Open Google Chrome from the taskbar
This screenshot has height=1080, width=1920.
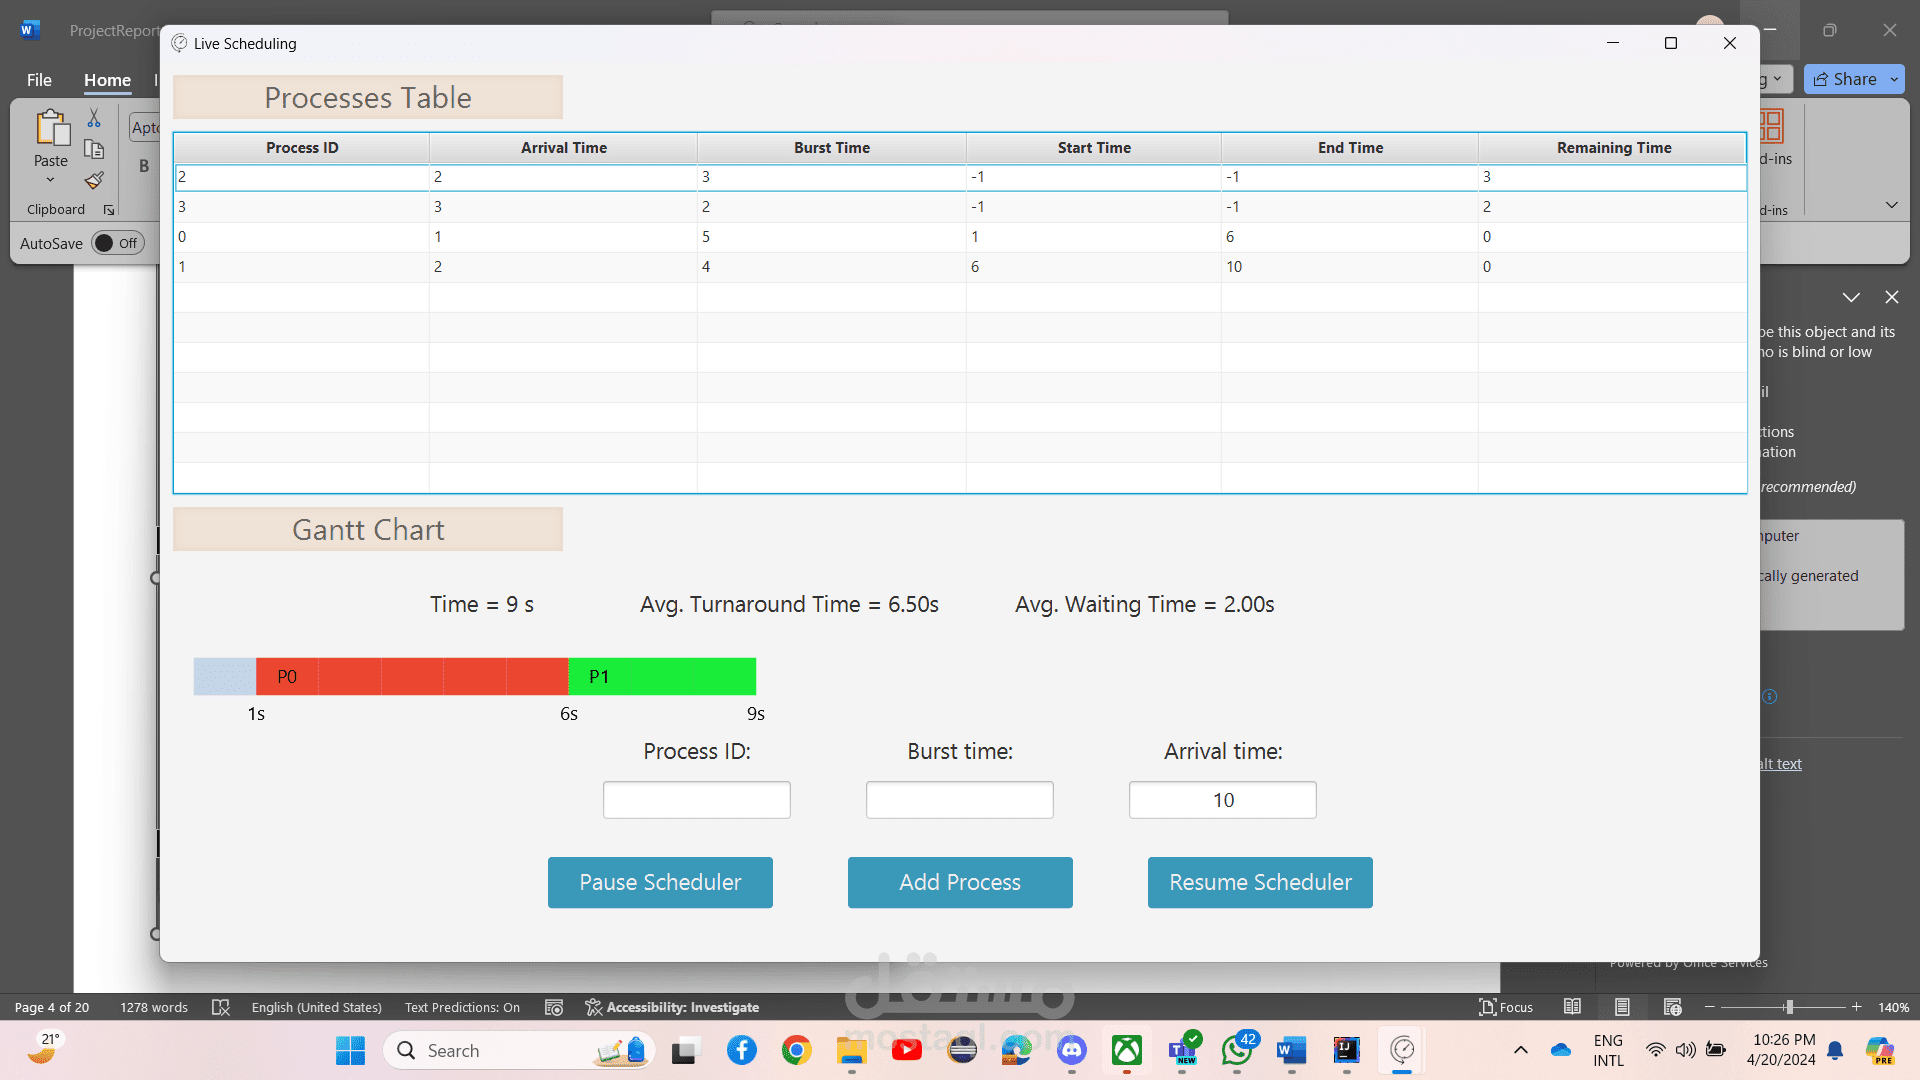point(797,1050)
